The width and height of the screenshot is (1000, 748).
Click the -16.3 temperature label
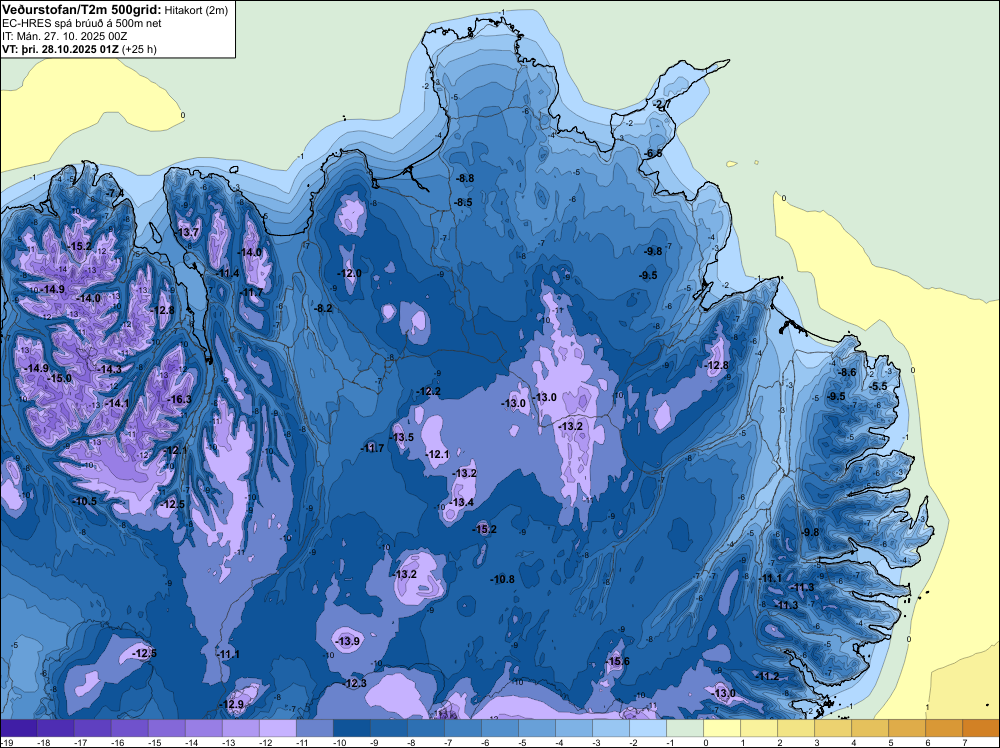tap(179, 400)
